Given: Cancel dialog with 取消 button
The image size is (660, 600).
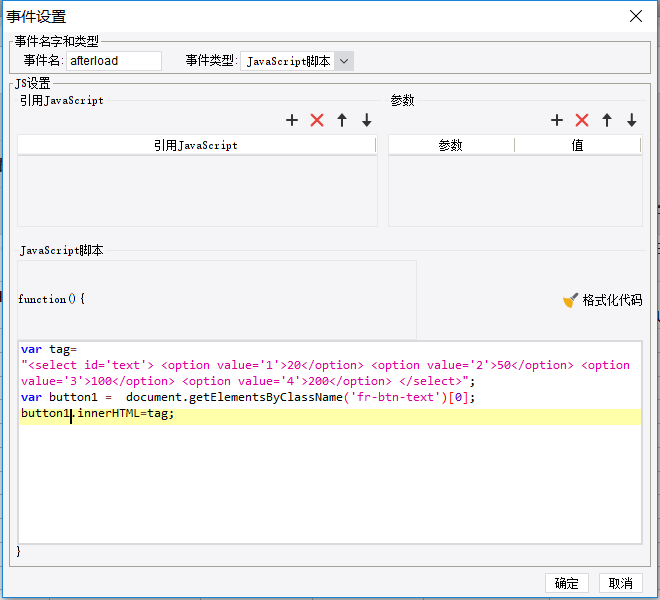Looking at the screenshot, I should [620, 583].
